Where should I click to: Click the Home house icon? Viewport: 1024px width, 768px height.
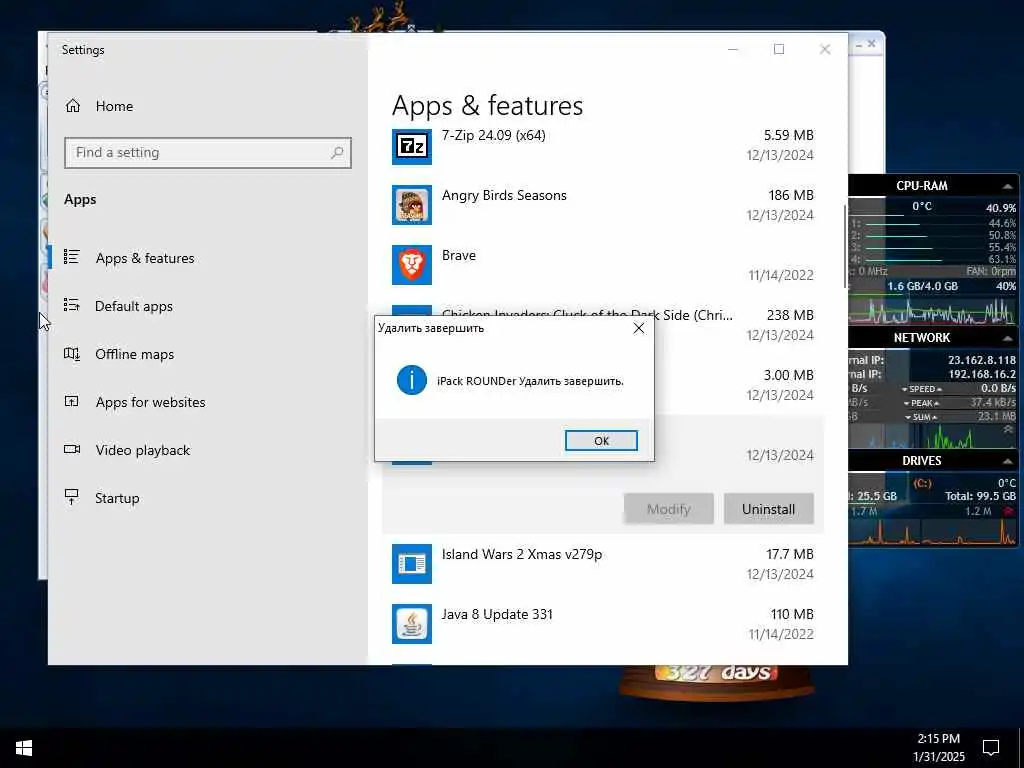coord(73,106)
